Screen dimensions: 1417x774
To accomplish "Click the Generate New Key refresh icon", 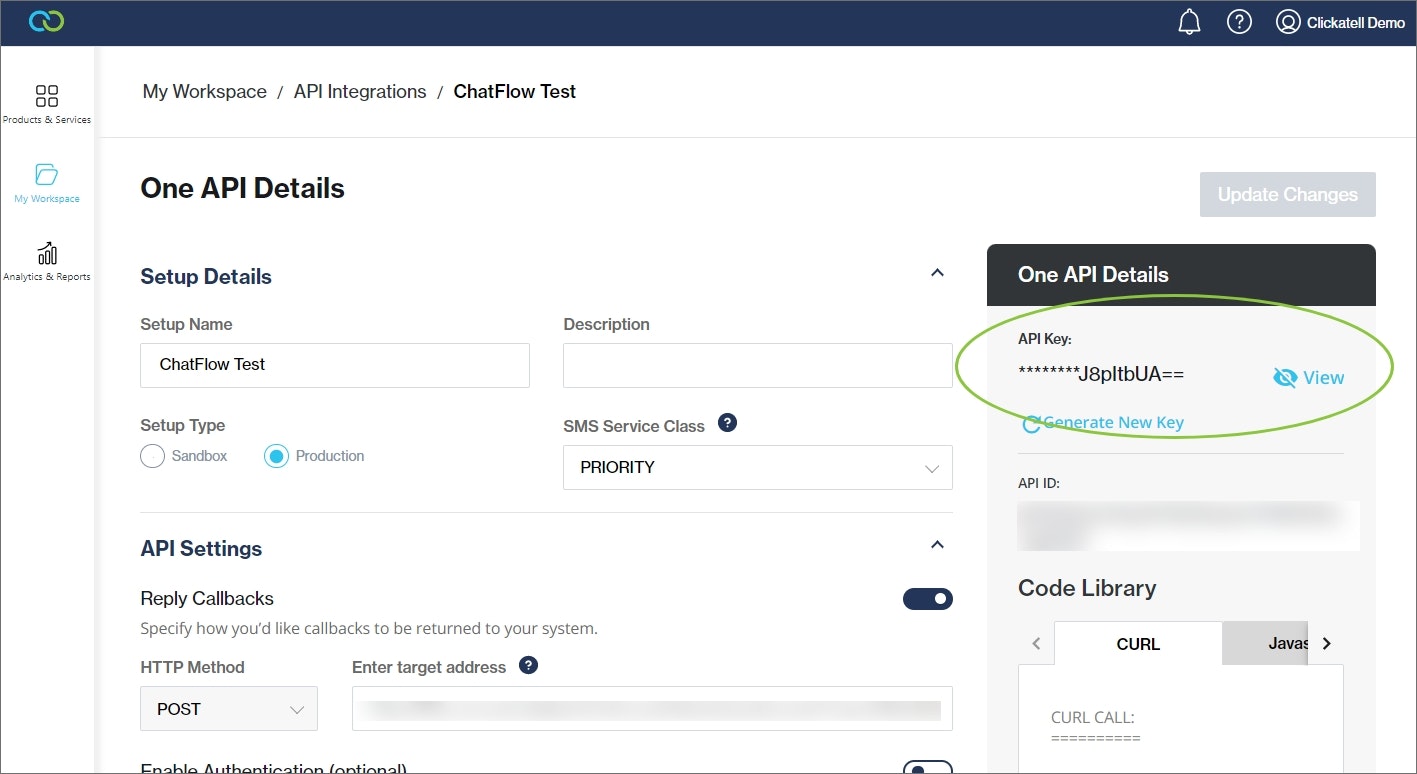I will pos(1031,424).
